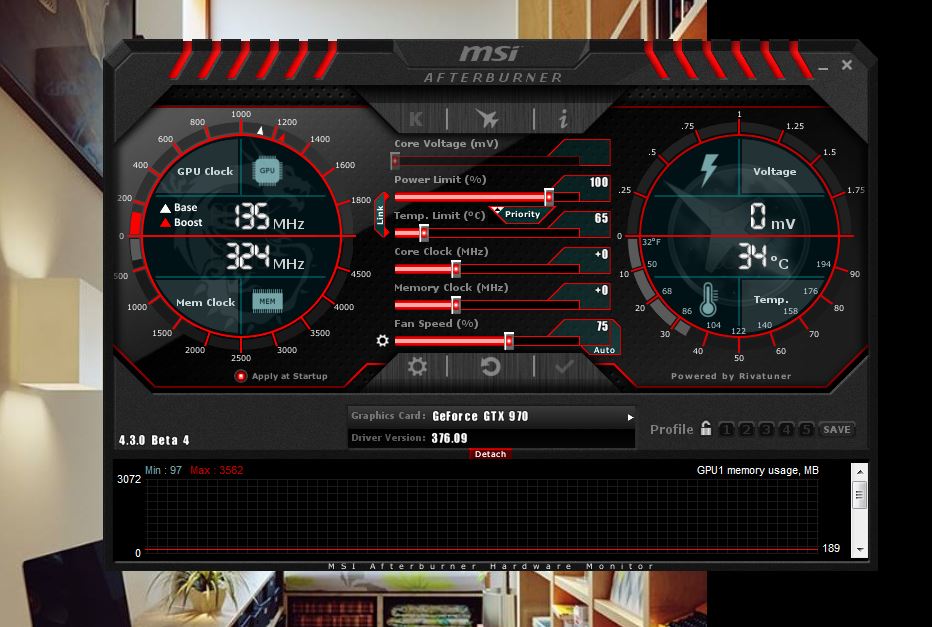Open Afterburner settings gear icon

[417, 367]
